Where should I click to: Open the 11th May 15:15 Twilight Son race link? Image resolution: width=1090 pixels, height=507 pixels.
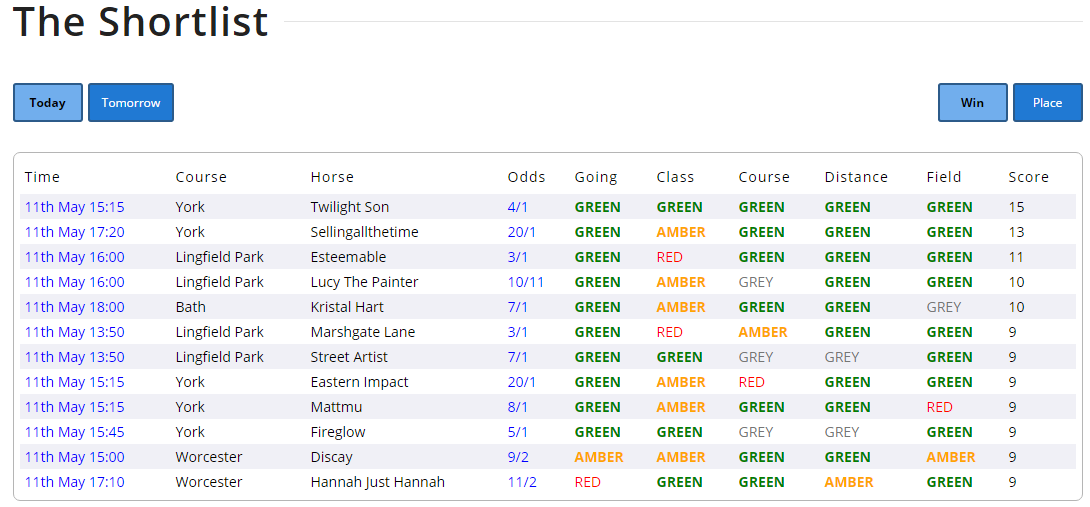tap(74, 207)
